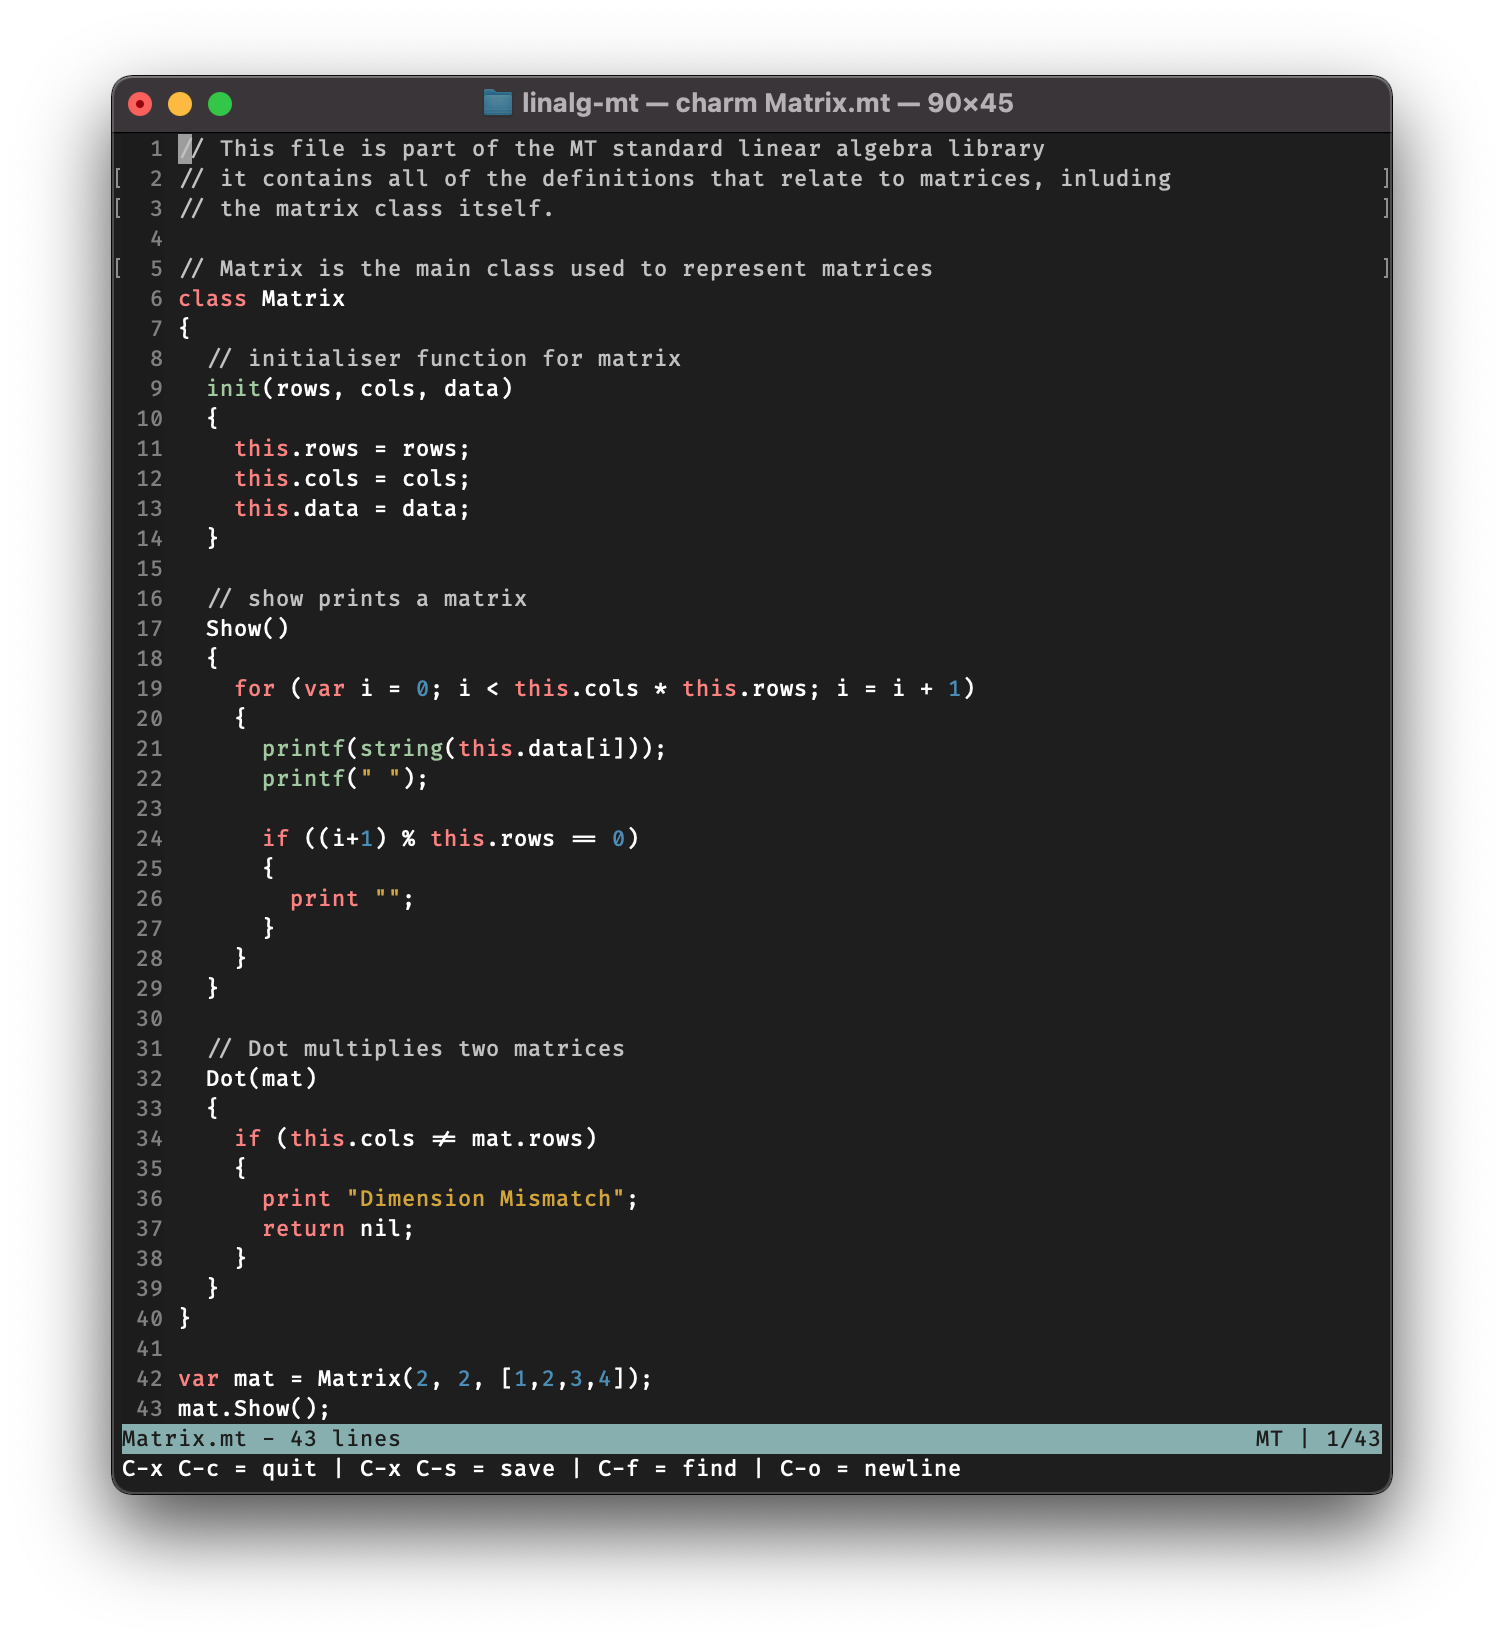Viewport: 1504px width, 1642px height.
Task: Click the 'printf(string(' call on line 21
Action: pyautogui.click(x=352, y=749)
